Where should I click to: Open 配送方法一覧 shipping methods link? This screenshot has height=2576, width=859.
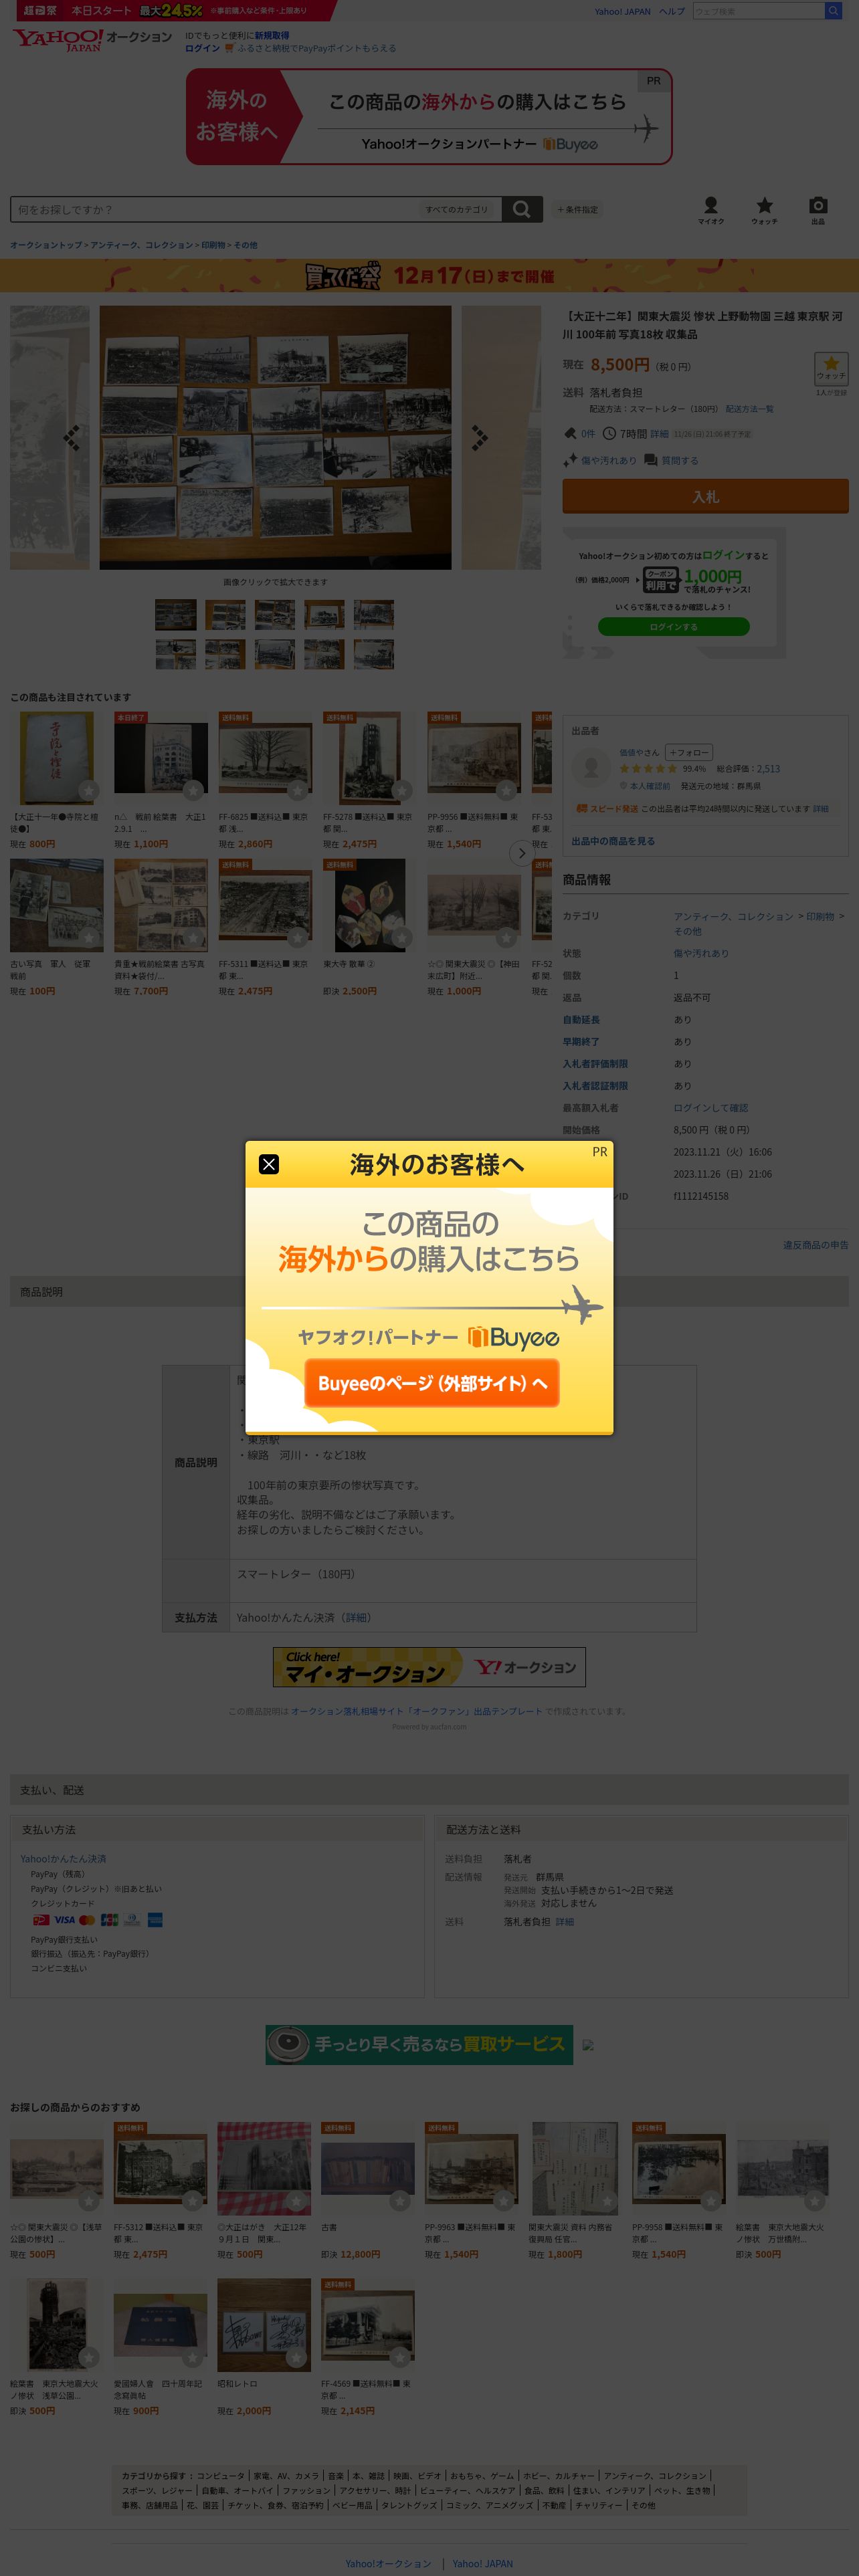pos(749,409)
